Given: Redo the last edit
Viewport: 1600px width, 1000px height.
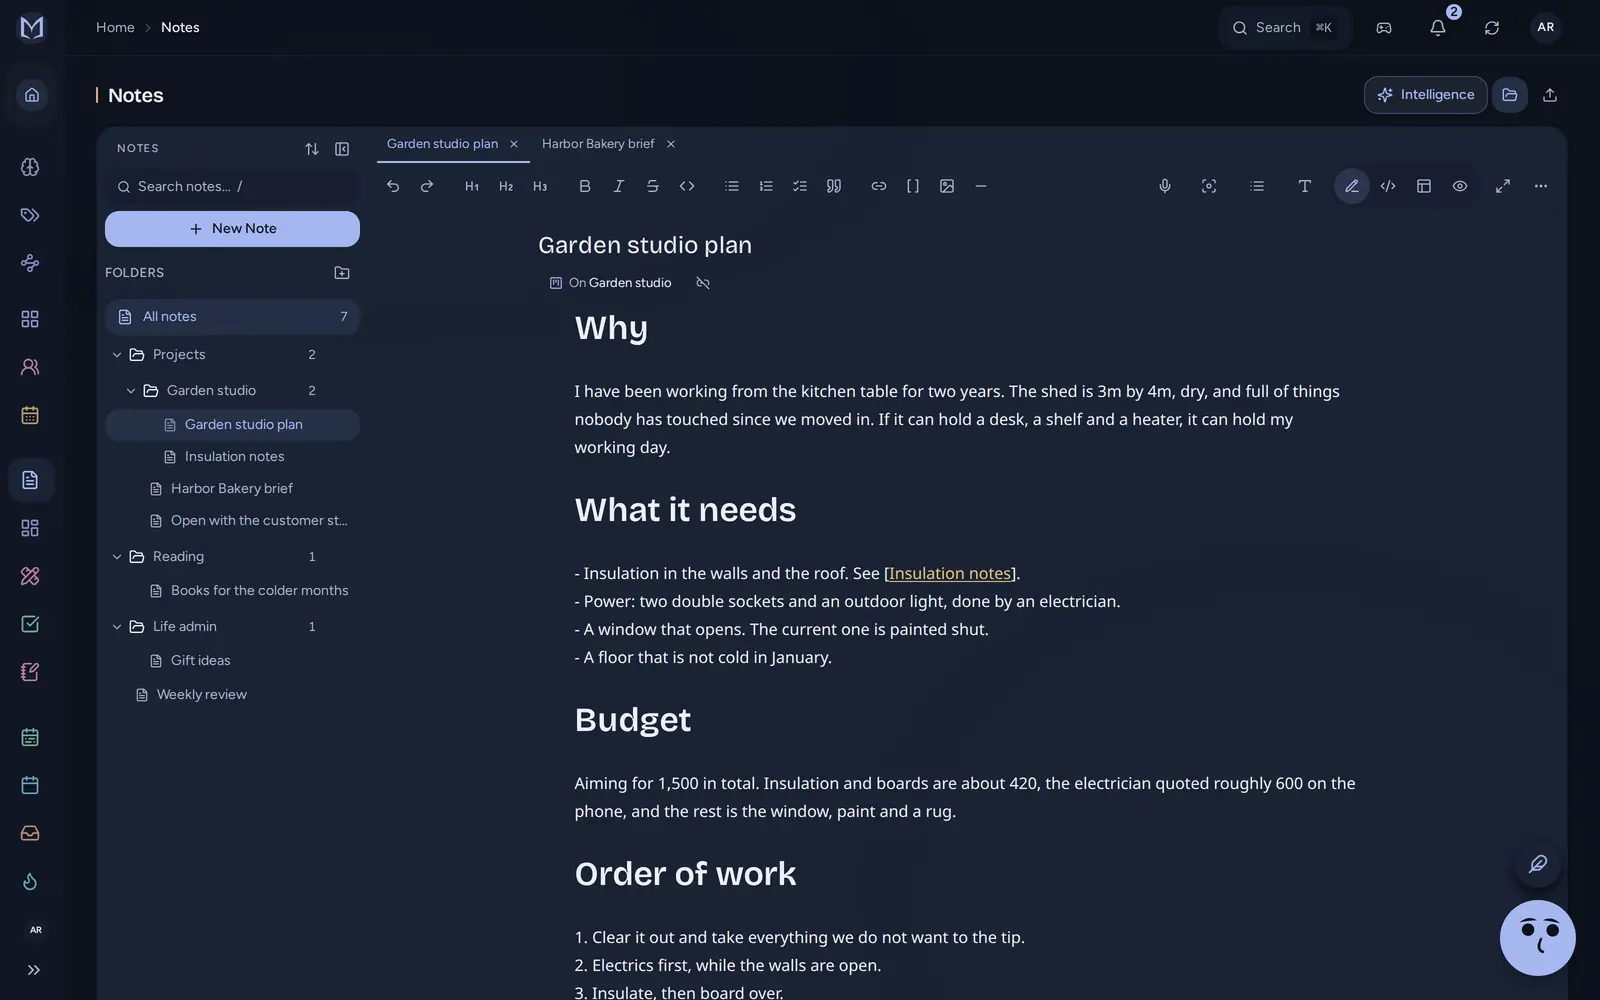Looking at the screenshot, I should (427, 186).
